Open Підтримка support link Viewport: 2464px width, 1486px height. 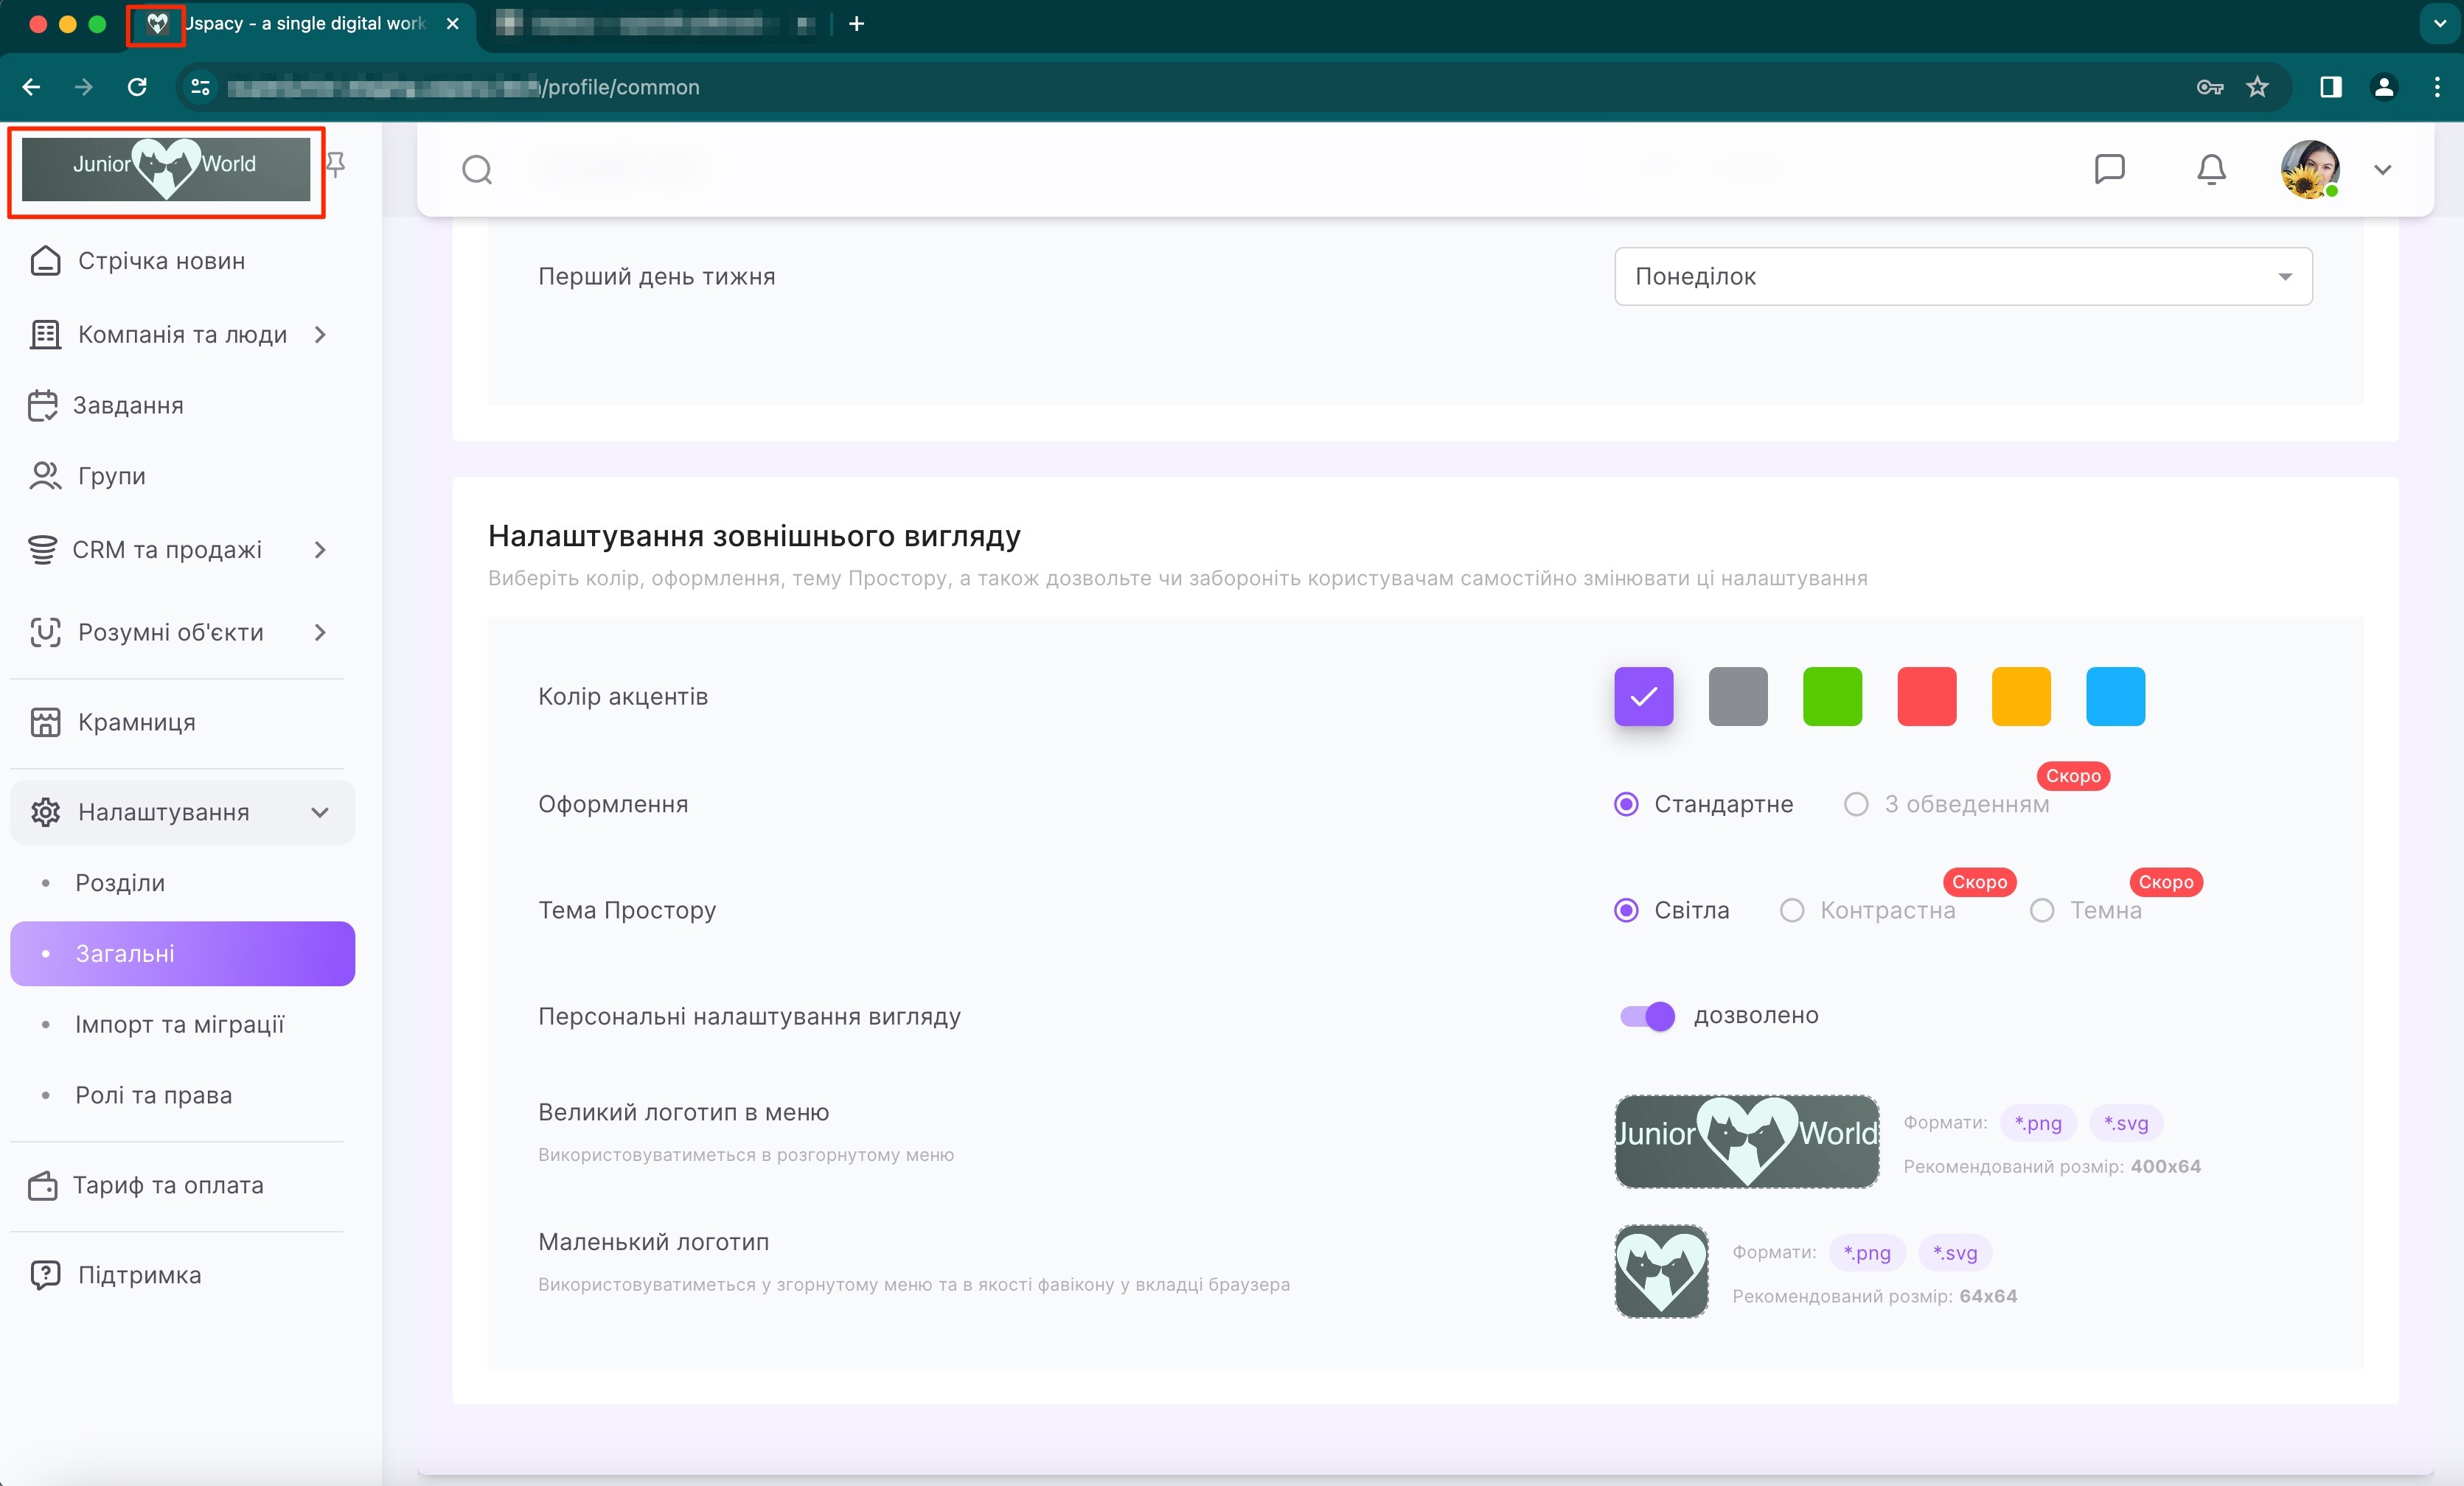click(139, 1275)
